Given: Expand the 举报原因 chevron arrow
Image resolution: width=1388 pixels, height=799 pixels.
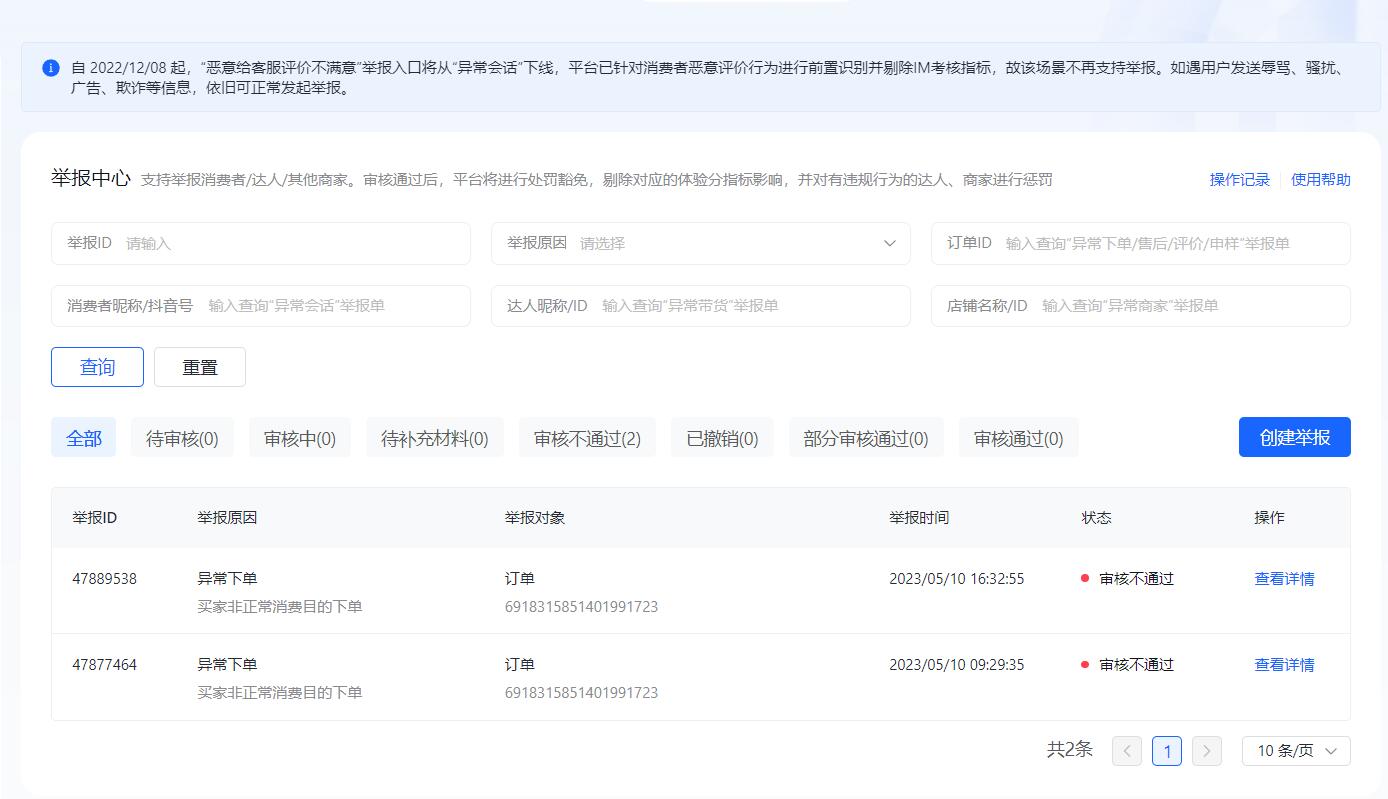Looking at the screenshot, I should (x=889, y=243).
